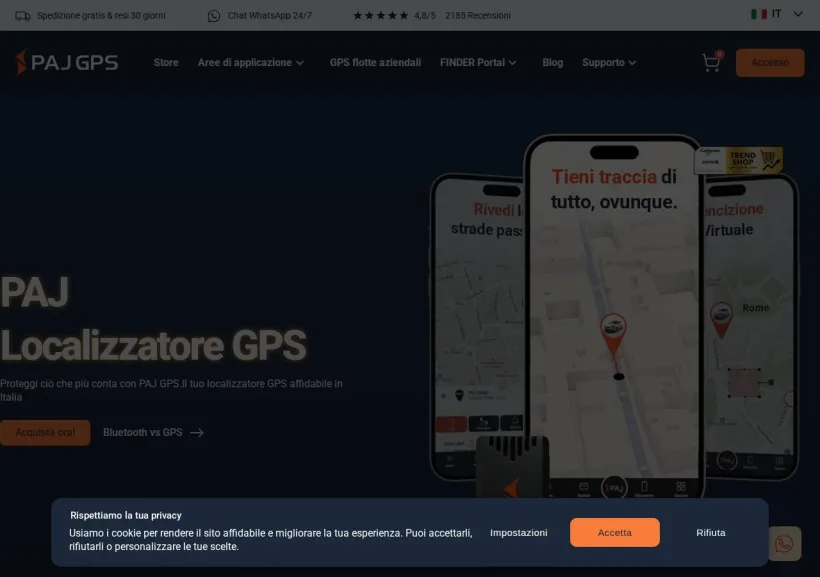Click the PAJ GPS logo

67,62
